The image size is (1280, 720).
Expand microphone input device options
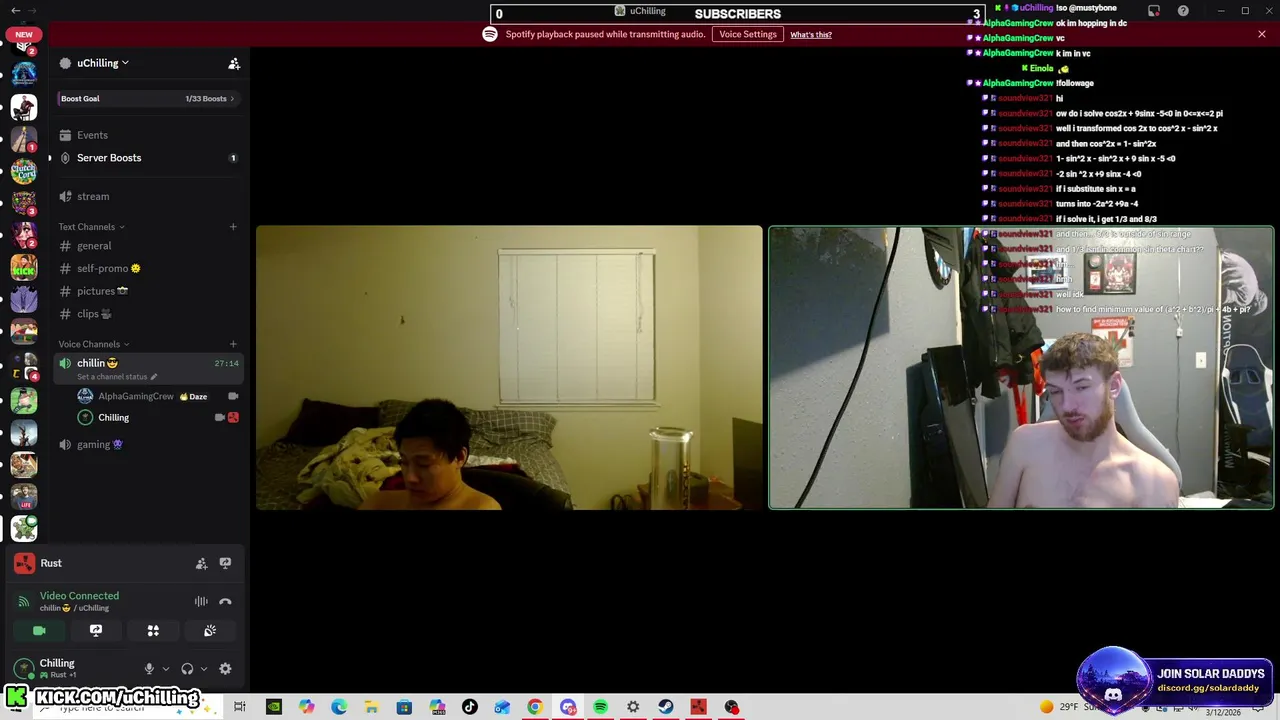click(165, 669)
